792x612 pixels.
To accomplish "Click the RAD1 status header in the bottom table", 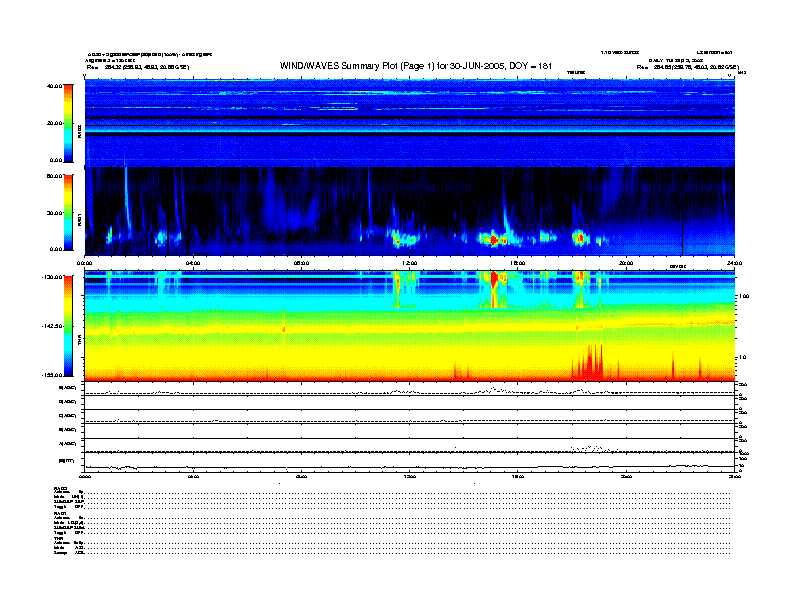I will (x=61, y=514).
